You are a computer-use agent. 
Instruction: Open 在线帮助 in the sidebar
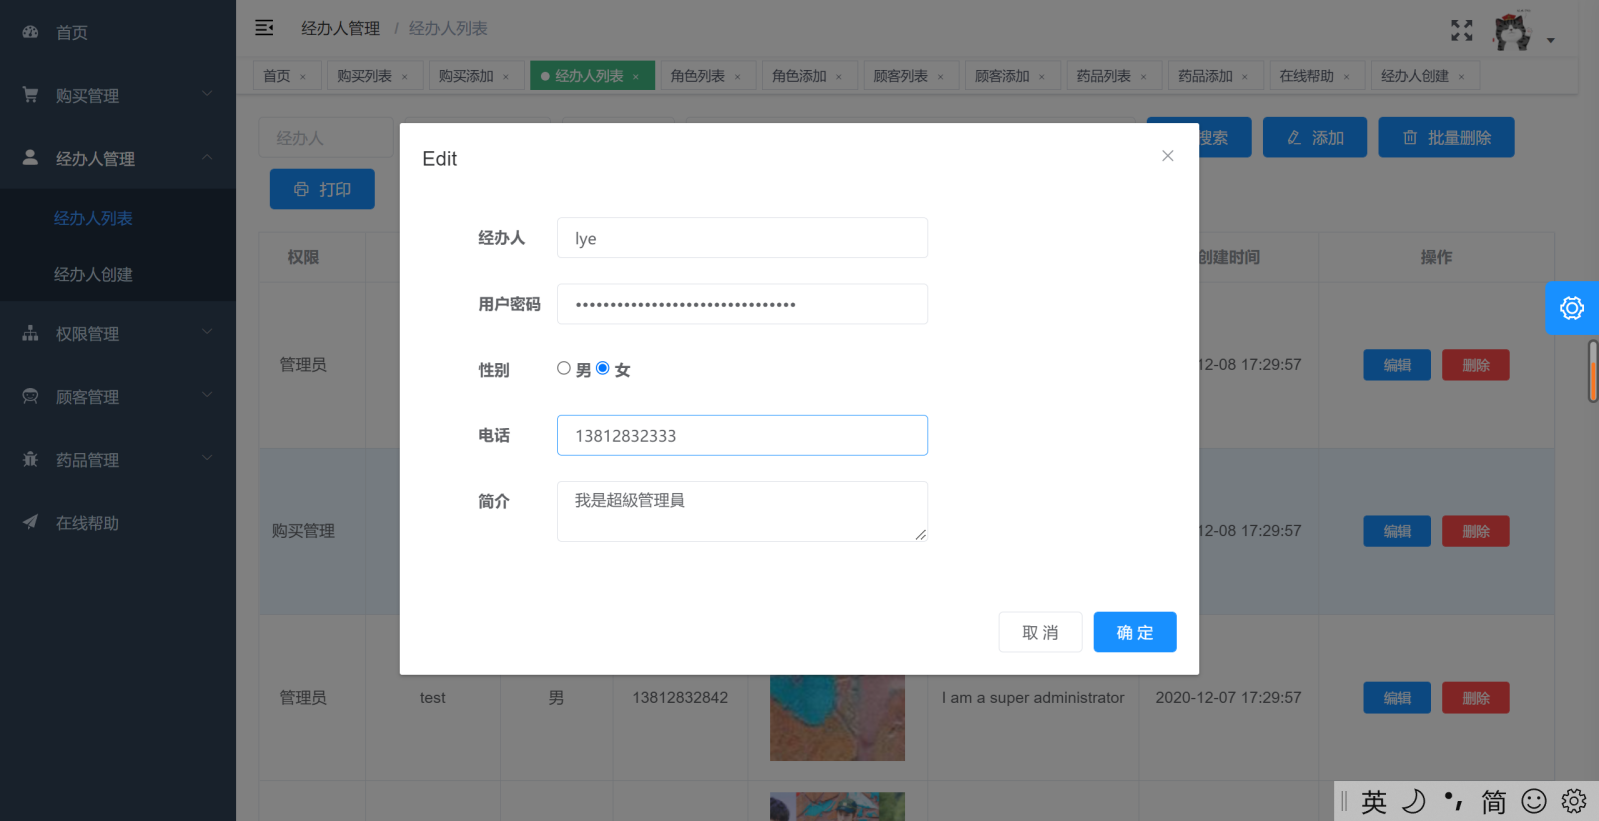click(118, 522)
